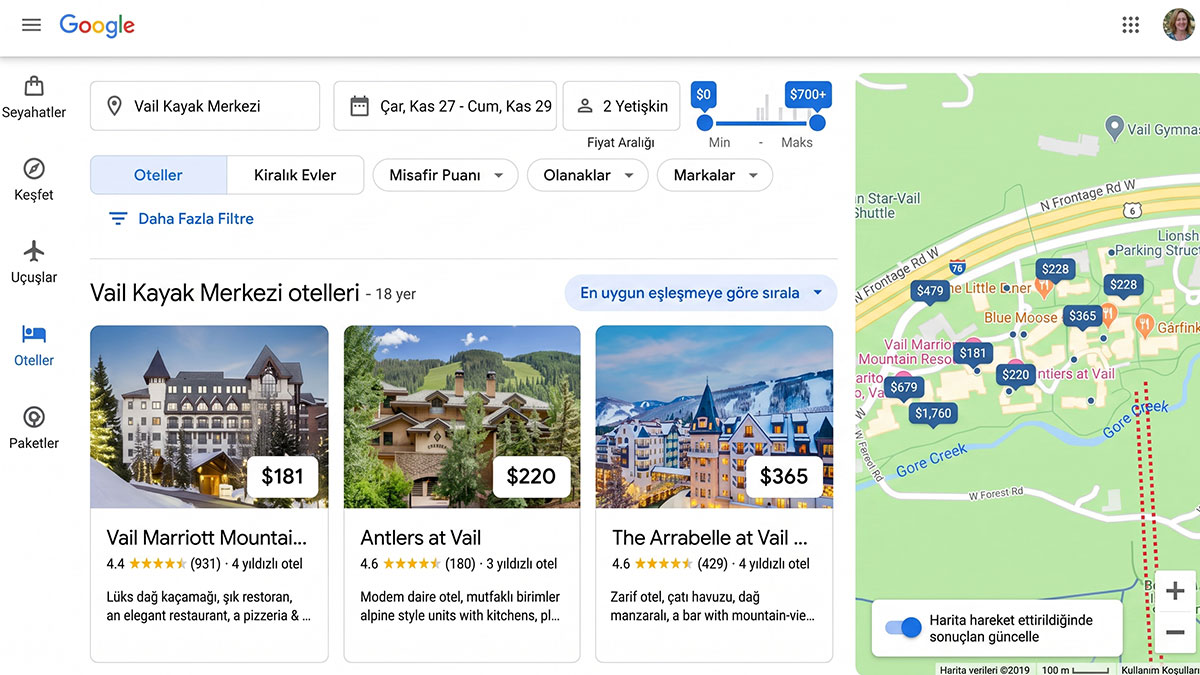Open the sort by best match dropdown
This screenshot has width=1200, height=675.
pos(701,293)
